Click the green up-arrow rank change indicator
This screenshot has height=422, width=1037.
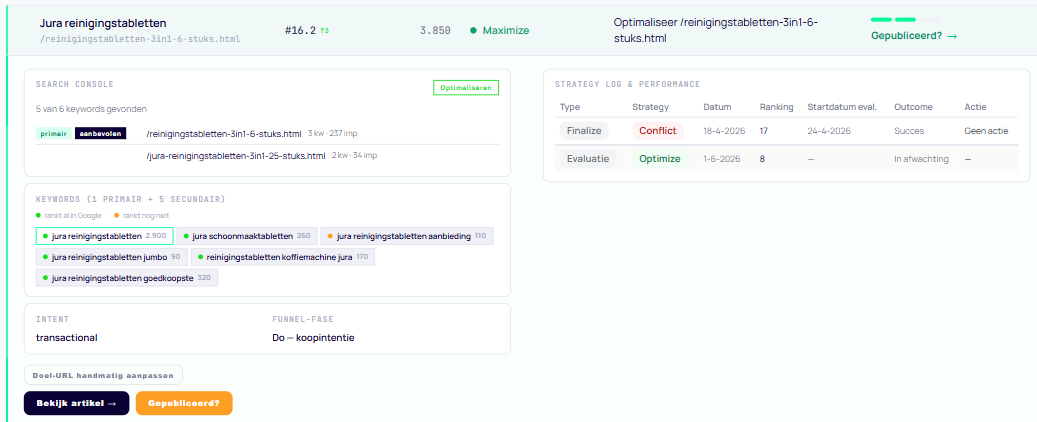[x=324, y=30]
